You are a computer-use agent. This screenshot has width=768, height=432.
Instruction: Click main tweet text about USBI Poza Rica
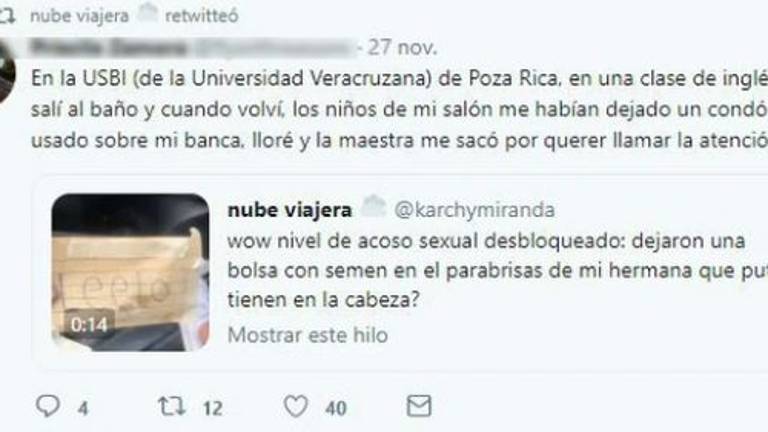[x=399, y=109]
